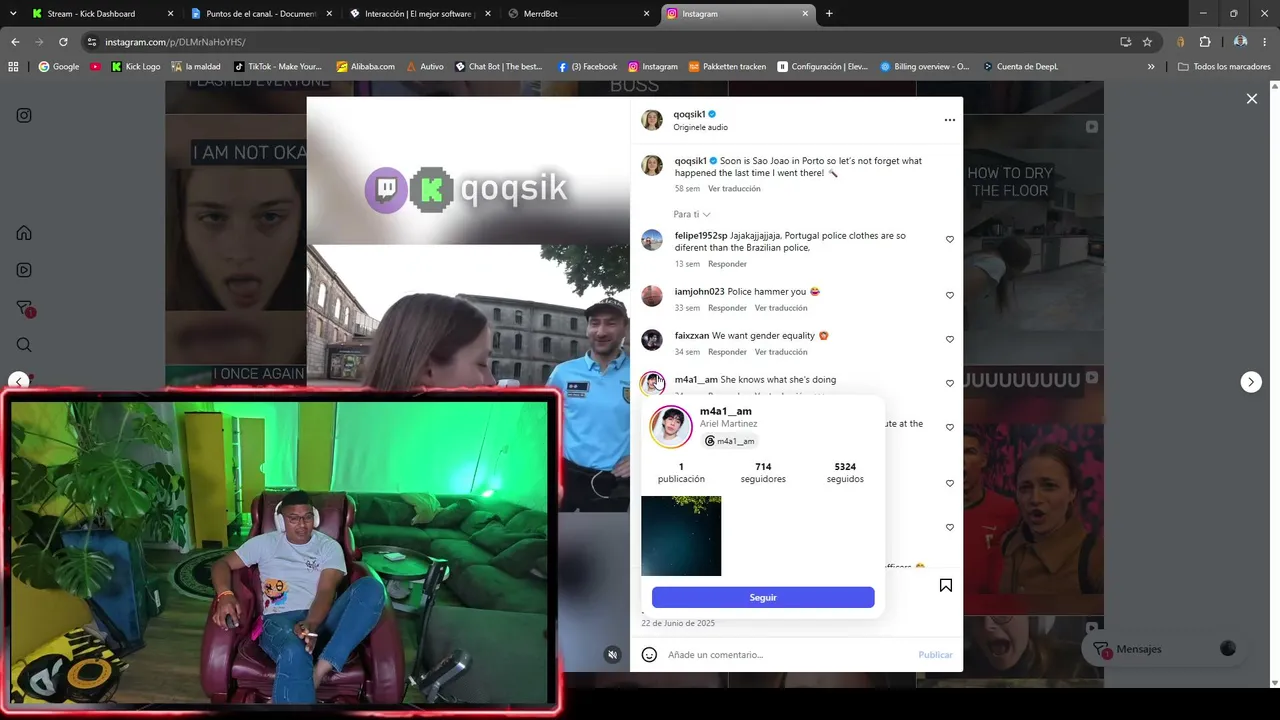The height and width of the screenshot is (720, 1280).
Task: Open m4a1__am profile picture in hover card
Action: (671, 427)
